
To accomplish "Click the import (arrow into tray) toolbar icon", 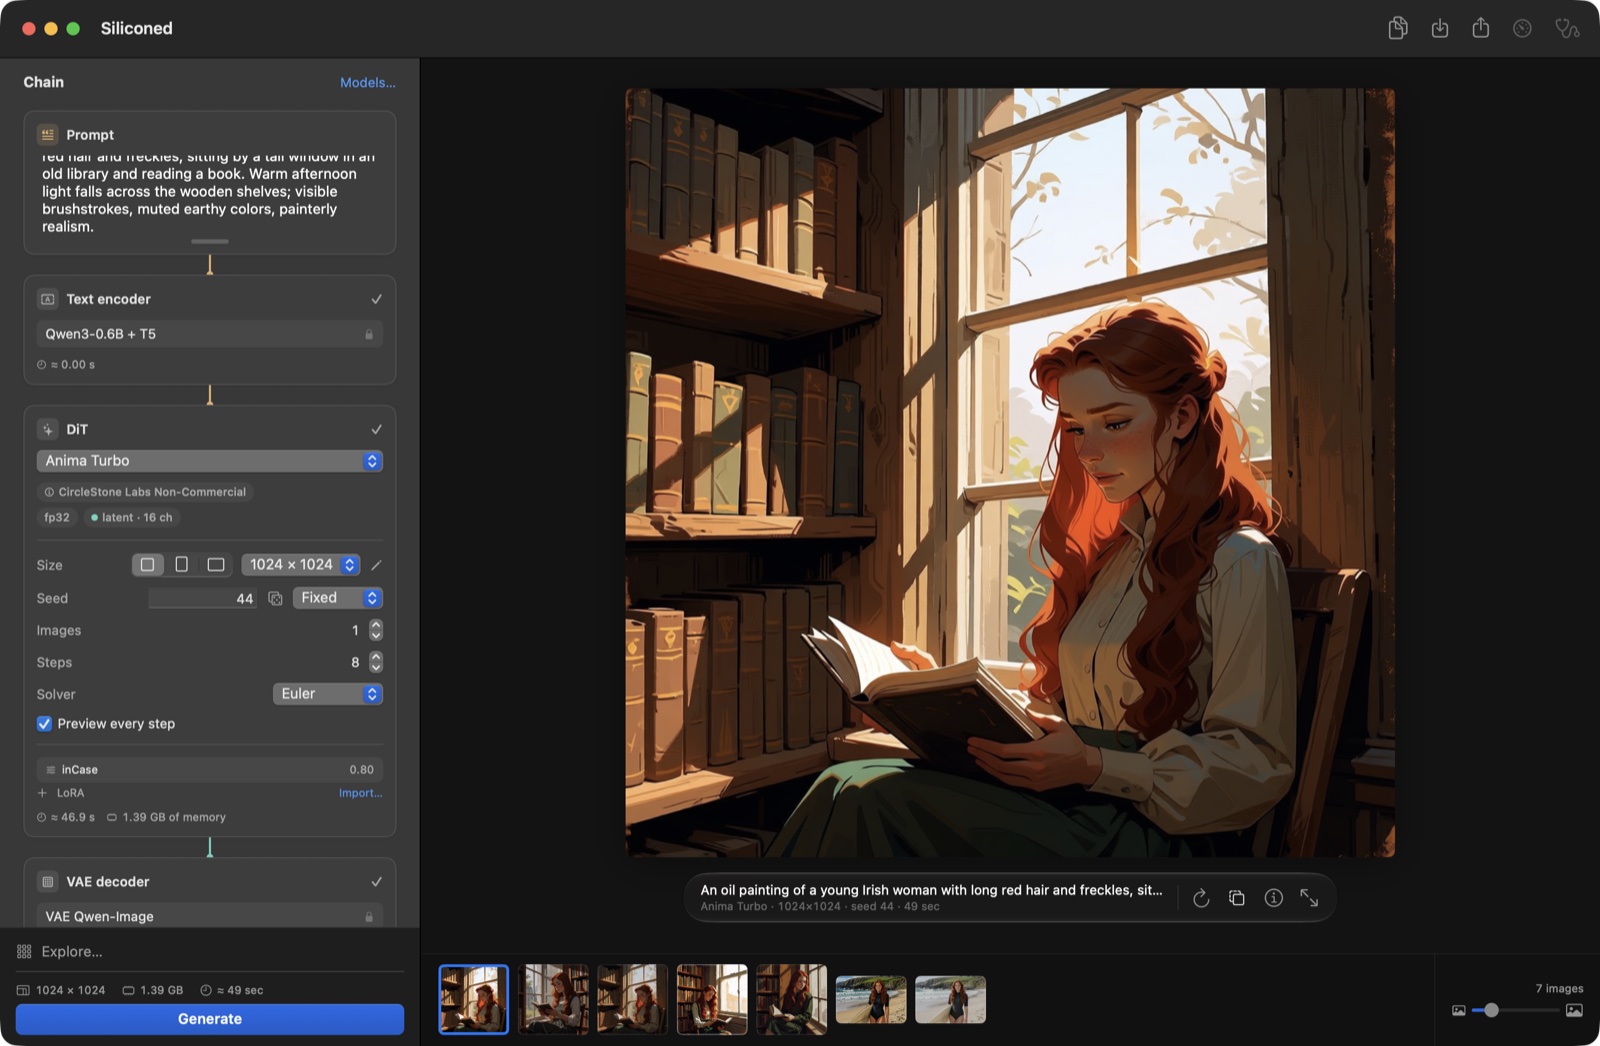I will pyautogui.click(x=1440, y=28).
